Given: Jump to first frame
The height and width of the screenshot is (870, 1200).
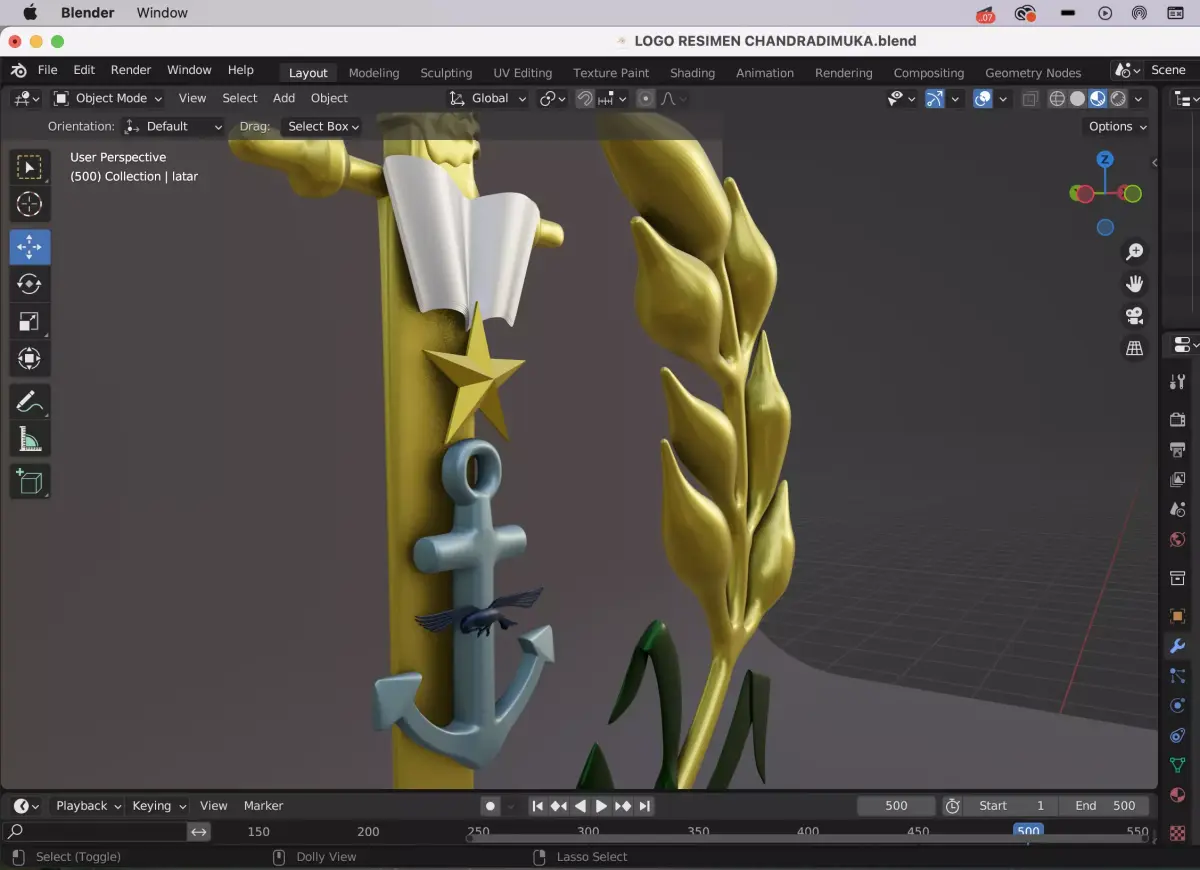Looking at the screenshot, I should (537, 806).
